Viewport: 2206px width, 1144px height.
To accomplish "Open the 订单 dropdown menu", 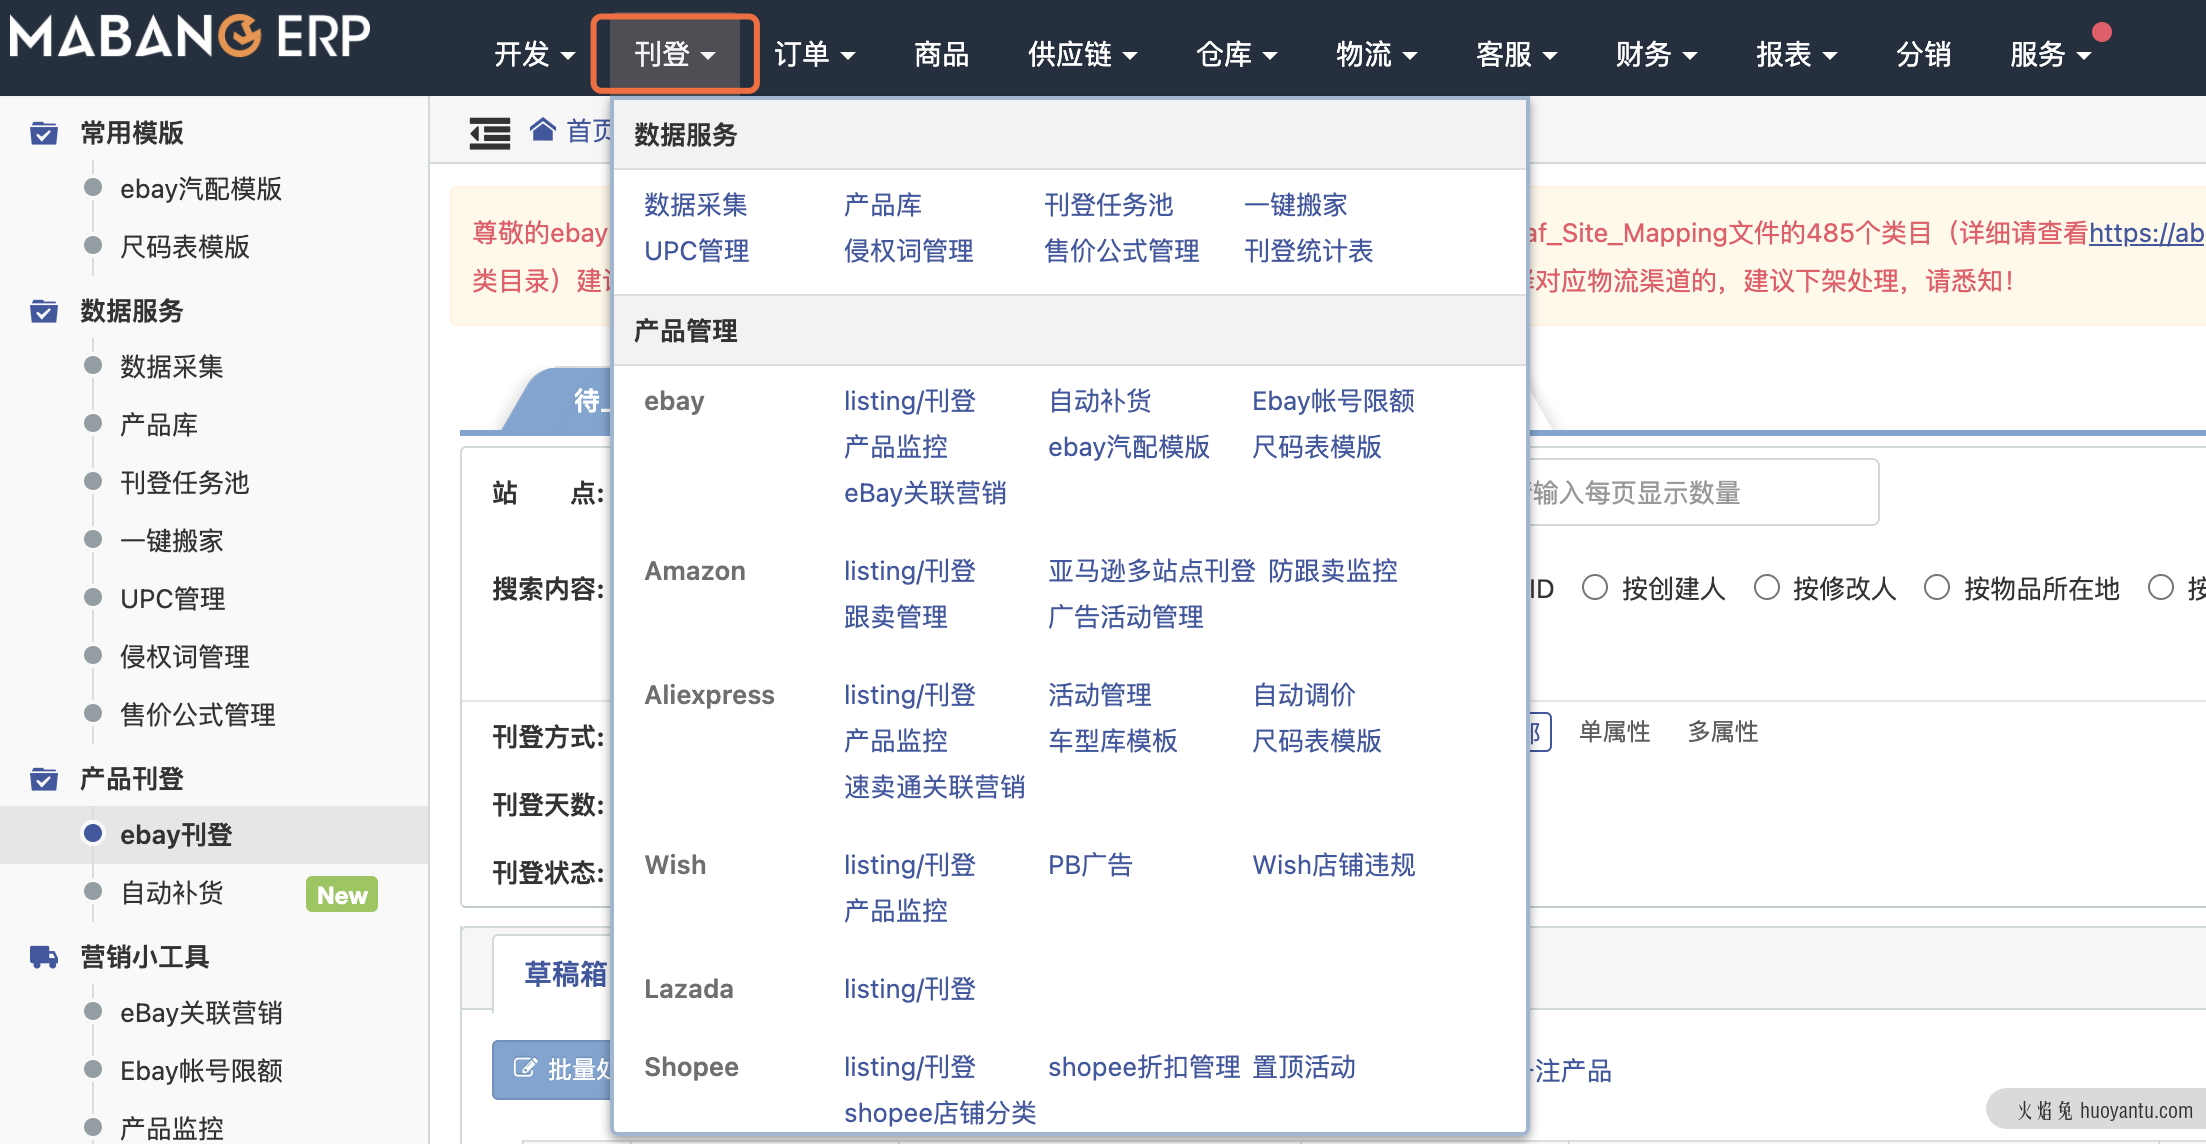I will click(814, 55).
